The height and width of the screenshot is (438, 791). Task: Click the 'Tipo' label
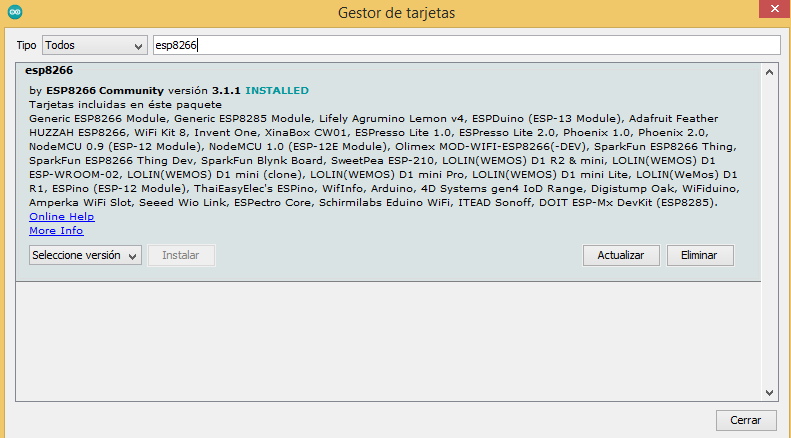26,45
